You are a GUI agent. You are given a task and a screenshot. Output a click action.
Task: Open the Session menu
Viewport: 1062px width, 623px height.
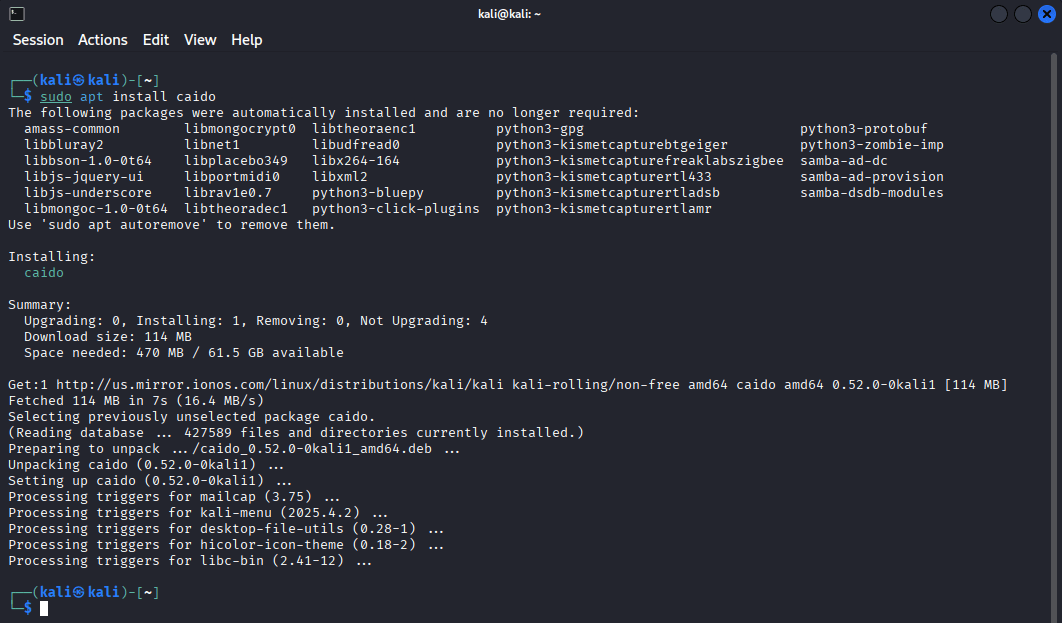tap(37, 40)
